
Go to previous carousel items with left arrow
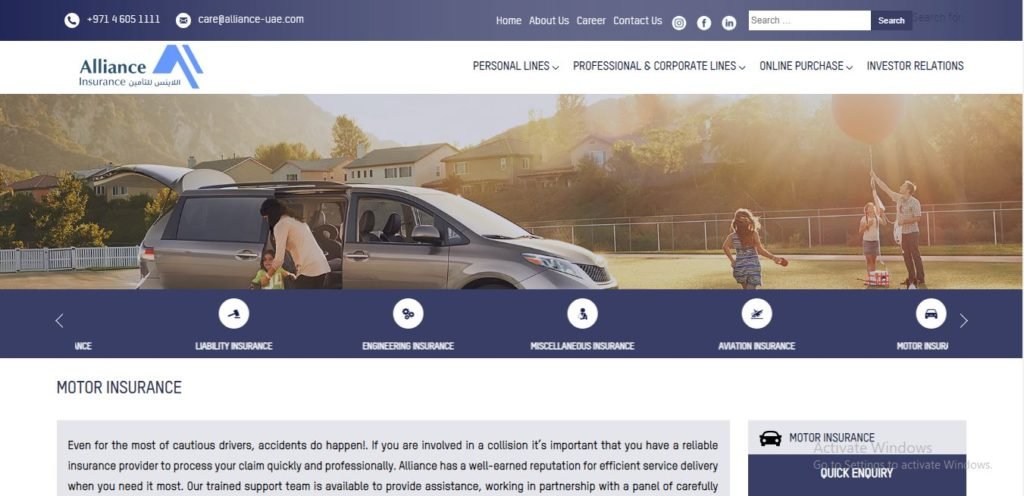(x=59, y=320)
